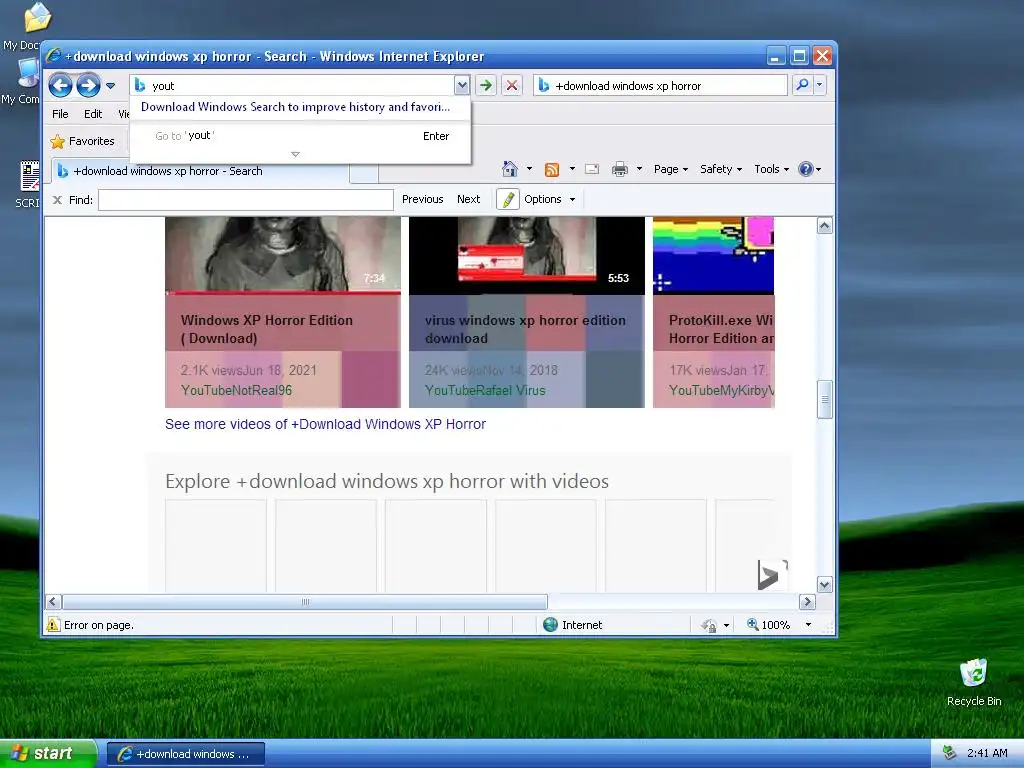This screenshot has height=768, width=1024.
Task: Click the 2:41 AM clock
Action: click(x=987, y=754)
